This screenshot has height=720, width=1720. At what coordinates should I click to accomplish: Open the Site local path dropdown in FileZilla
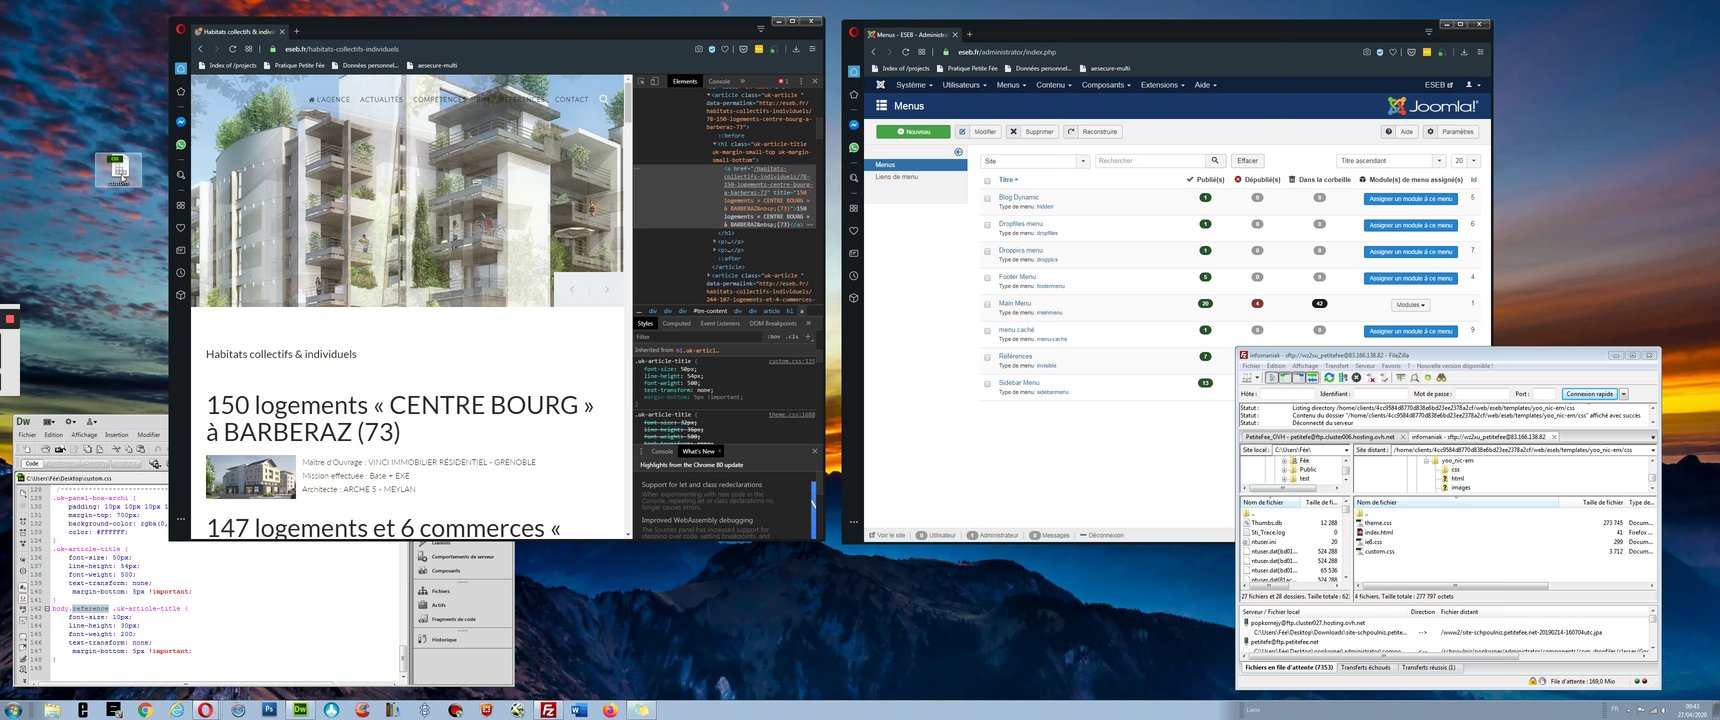(1346, 450)
